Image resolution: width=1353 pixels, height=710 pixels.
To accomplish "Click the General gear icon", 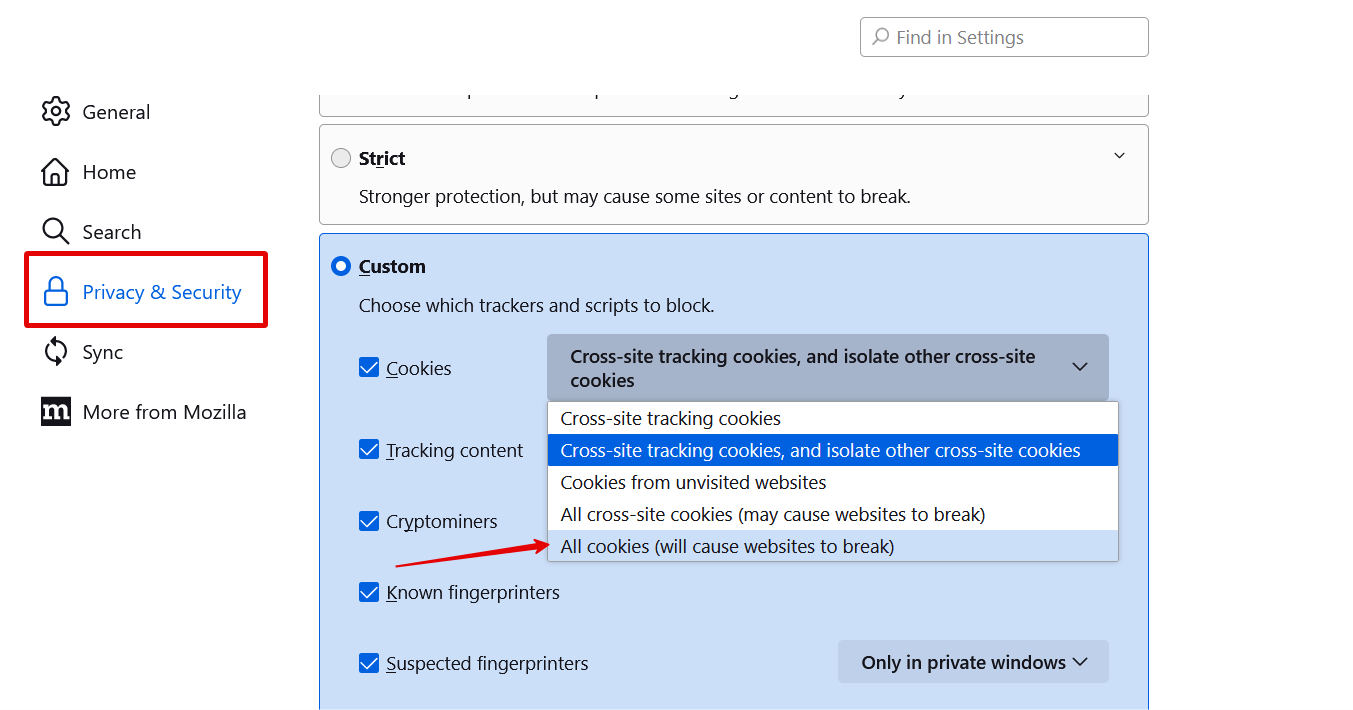I will (56, 112).
